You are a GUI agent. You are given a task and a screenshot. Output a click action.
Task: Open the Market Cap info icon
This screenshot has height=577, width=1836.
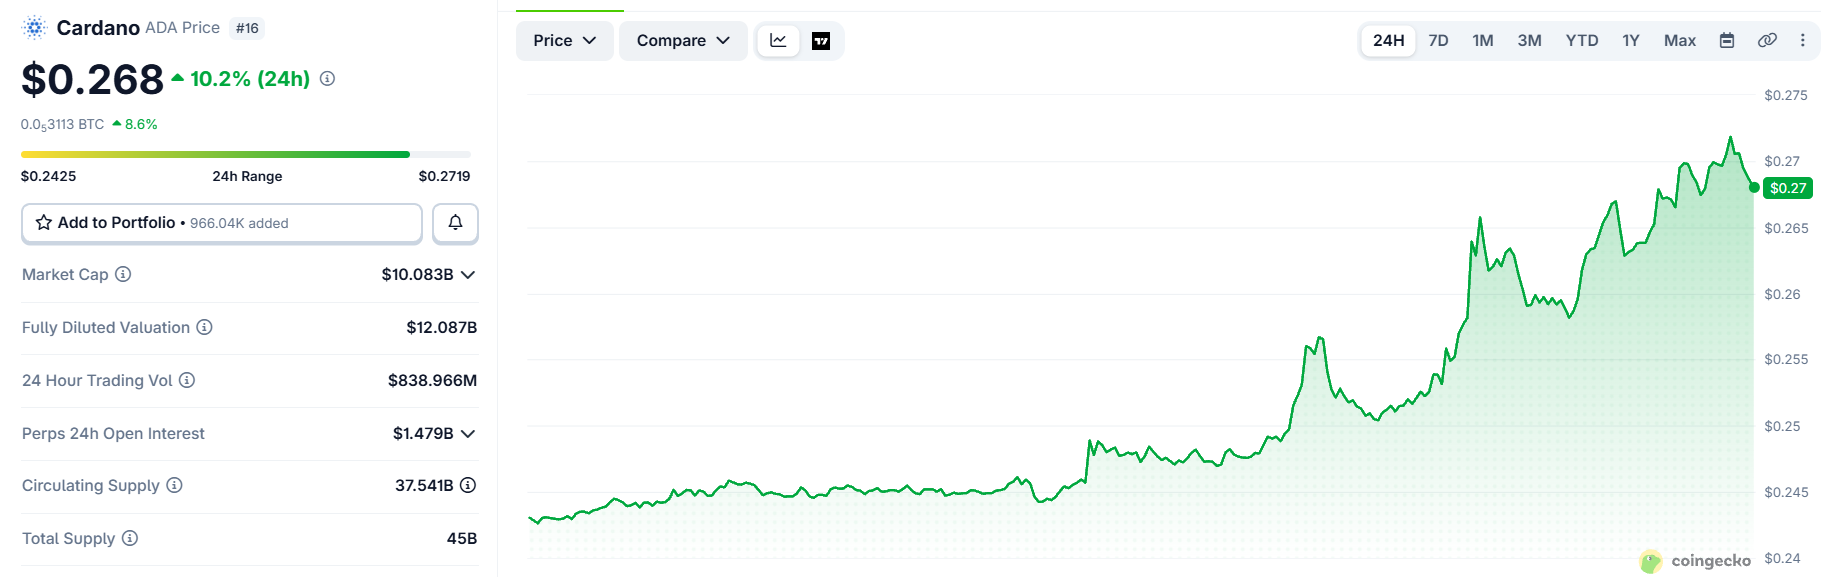123,274
